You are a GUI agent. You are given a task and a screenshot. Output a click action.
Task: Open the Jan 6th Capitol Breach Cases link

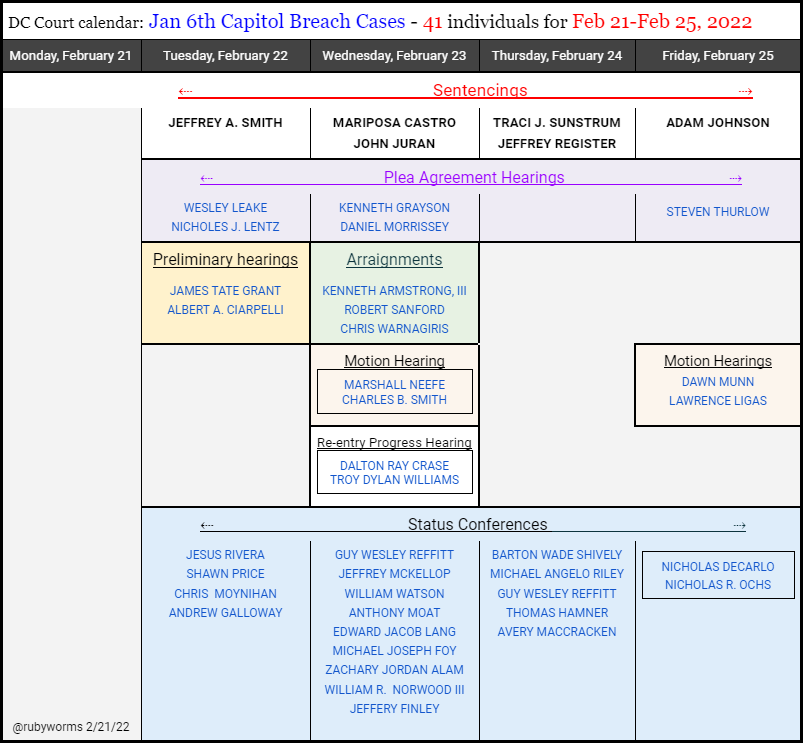pyautogui.click(x=274, y=21)
